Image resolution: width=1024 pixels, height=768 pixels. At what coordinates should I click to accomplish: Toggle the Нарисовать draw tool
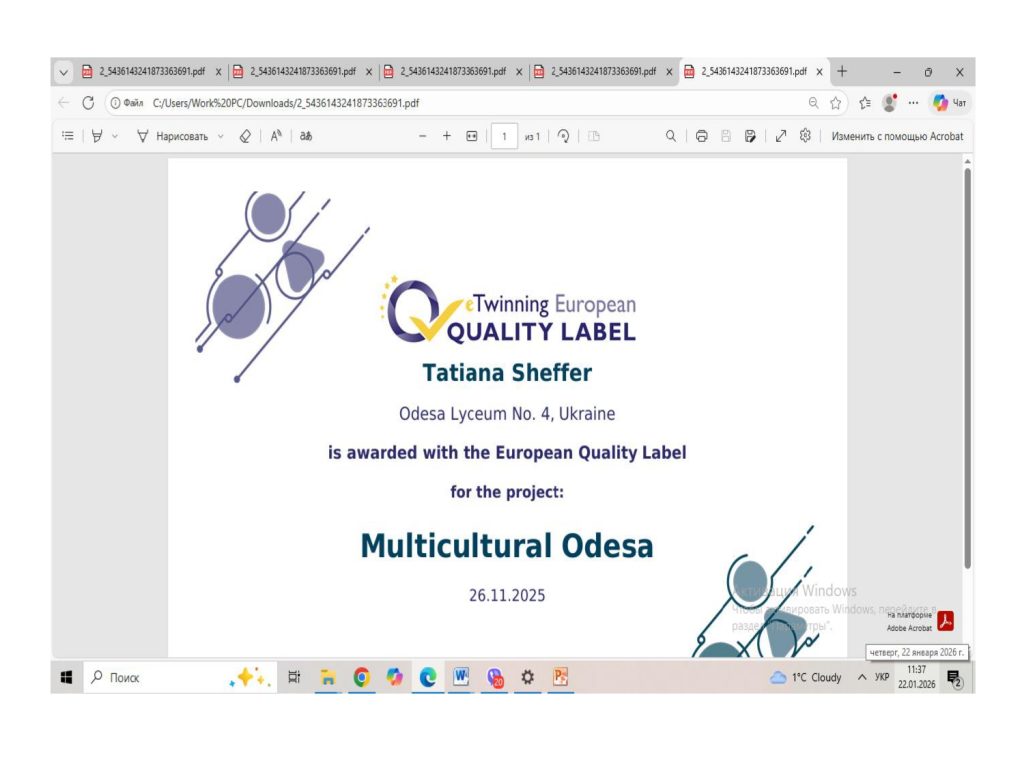pyautogui.click(x=172, y=136)
